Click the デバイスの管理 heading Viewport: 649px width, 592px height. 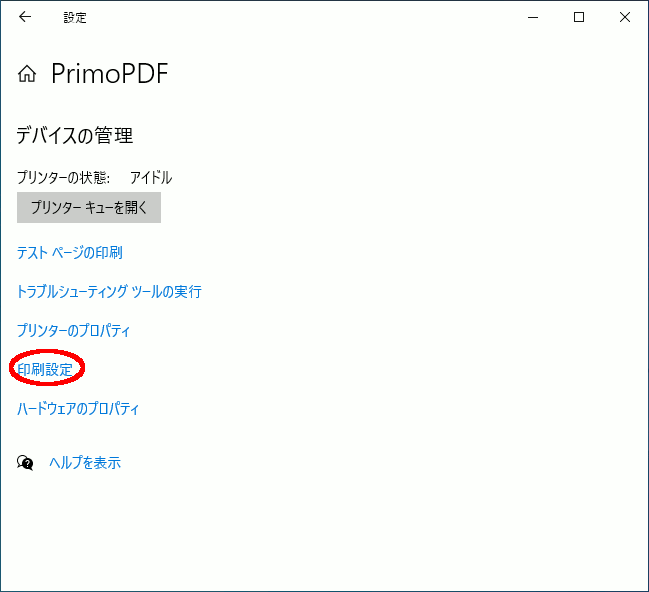pos(75,135)
